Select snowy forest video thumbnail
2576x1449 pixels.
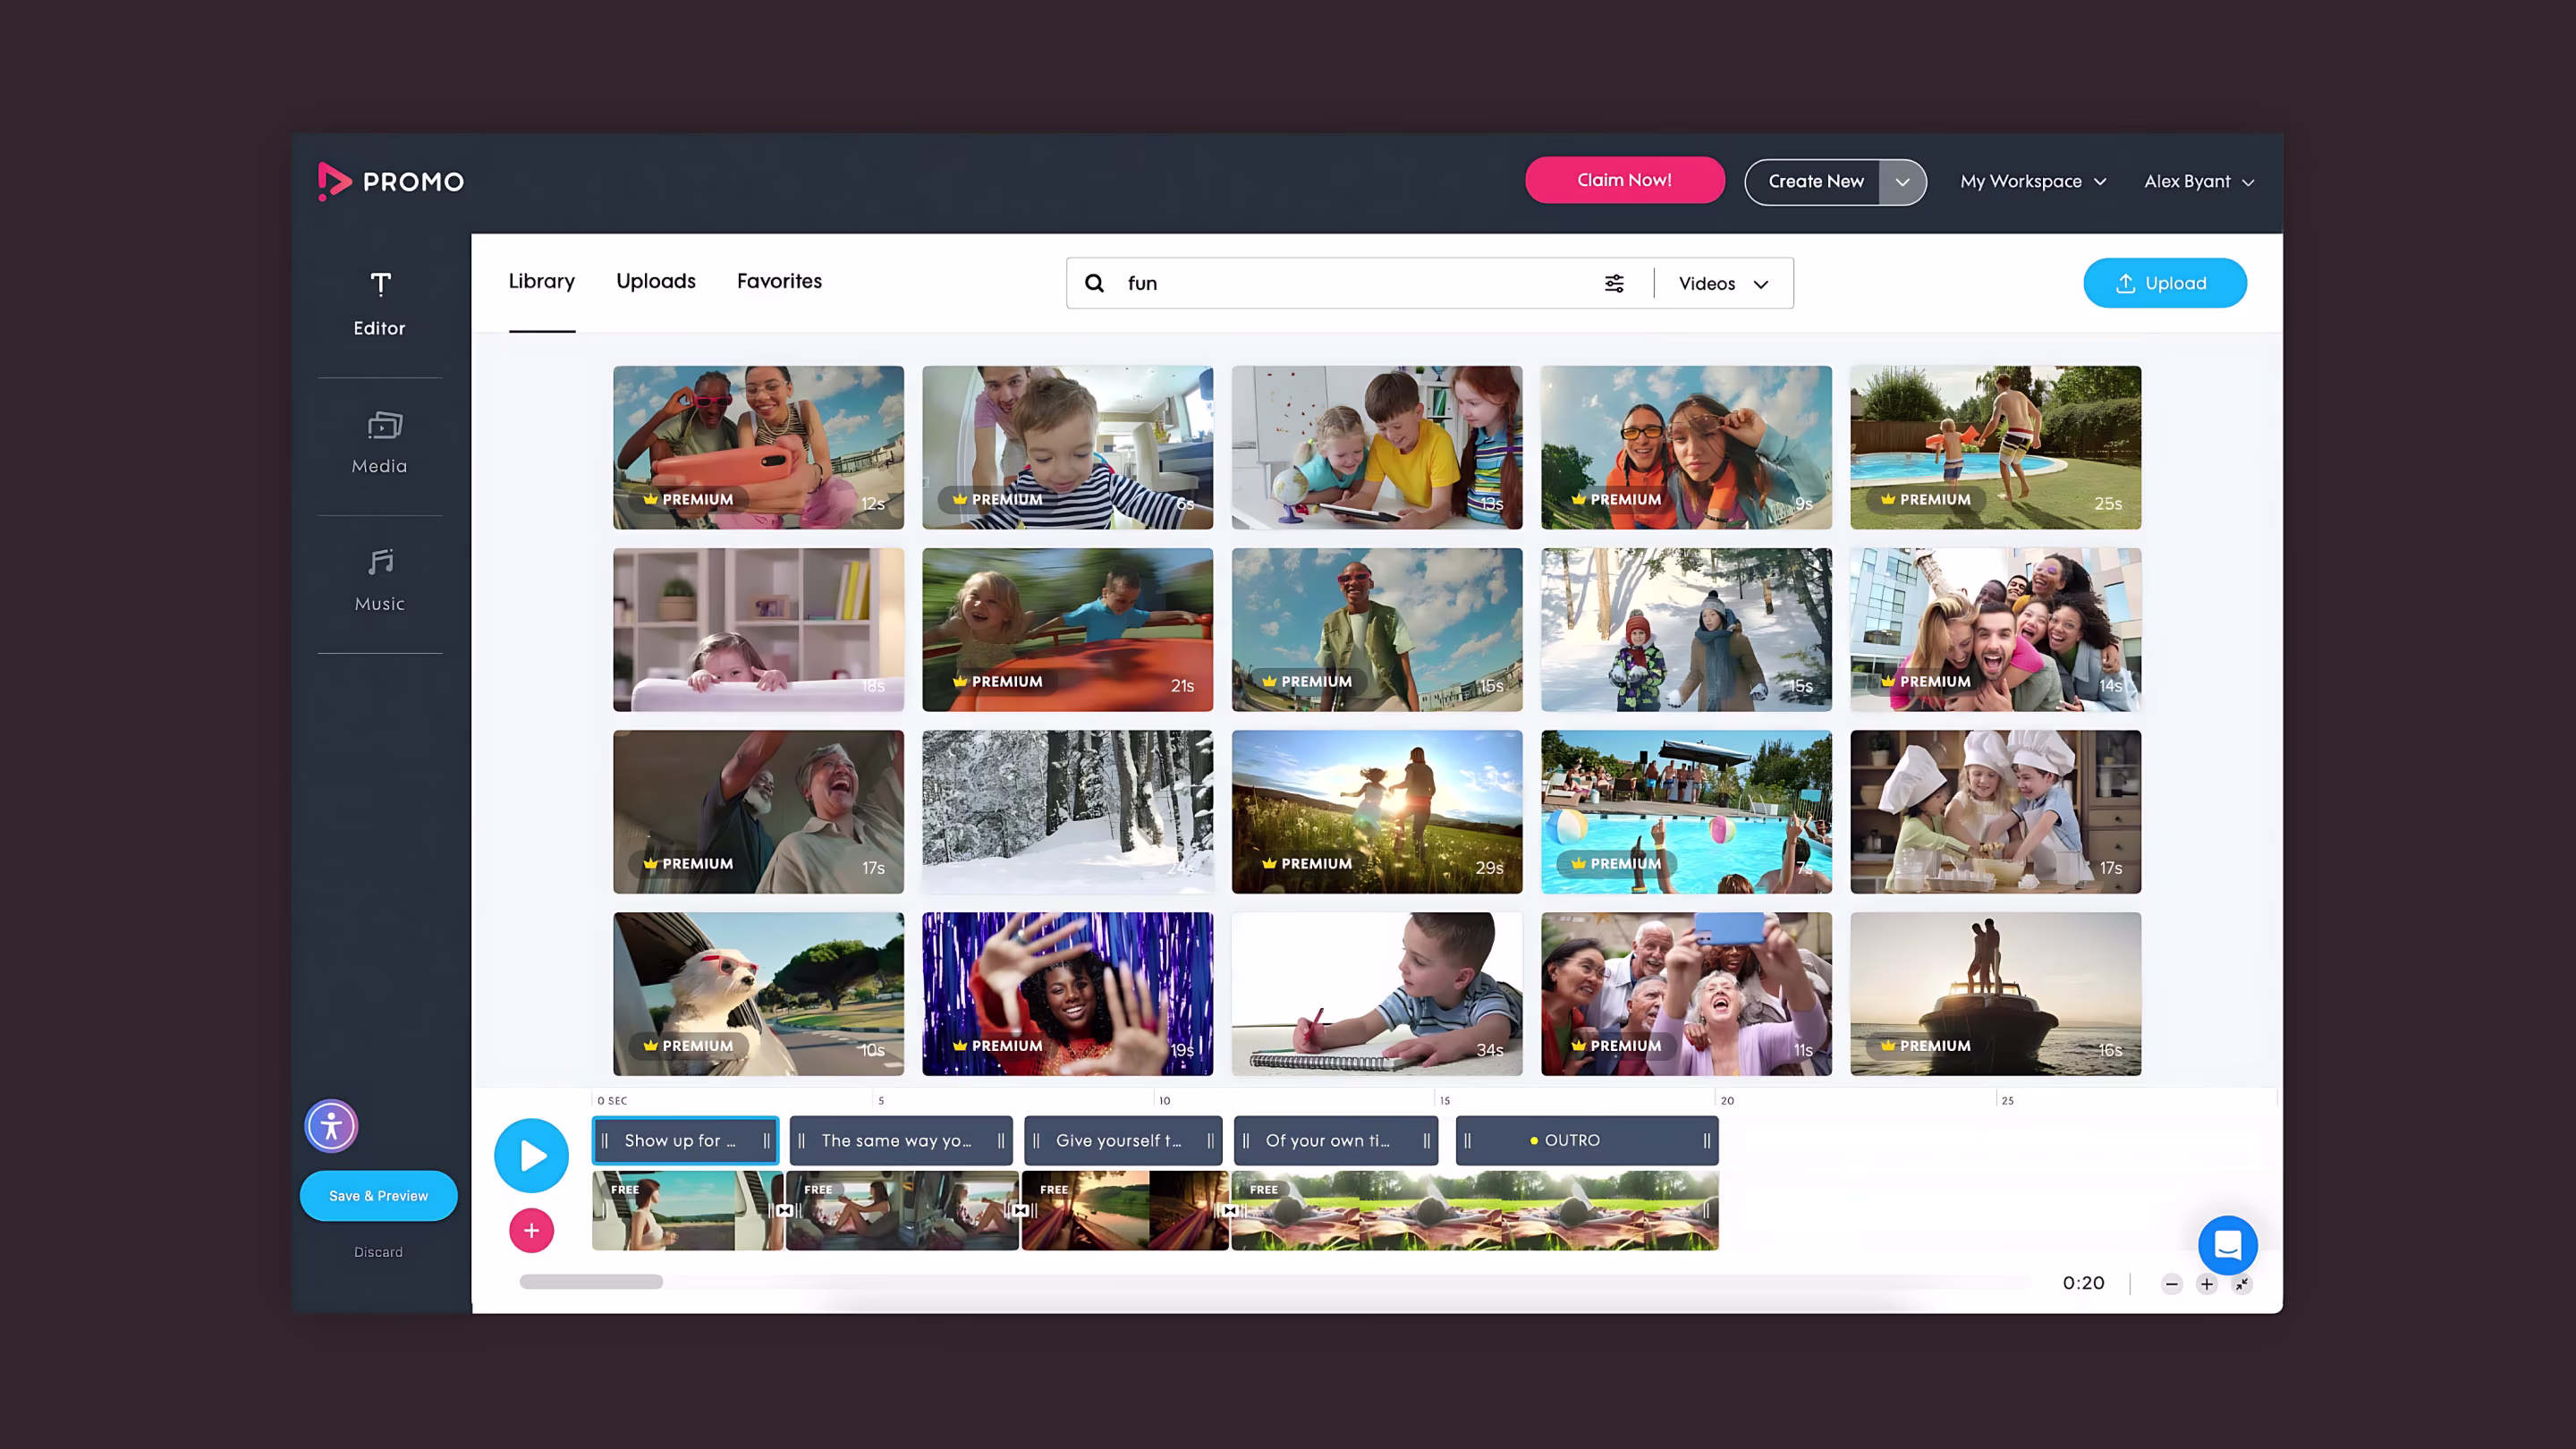tap(1067, 811)
